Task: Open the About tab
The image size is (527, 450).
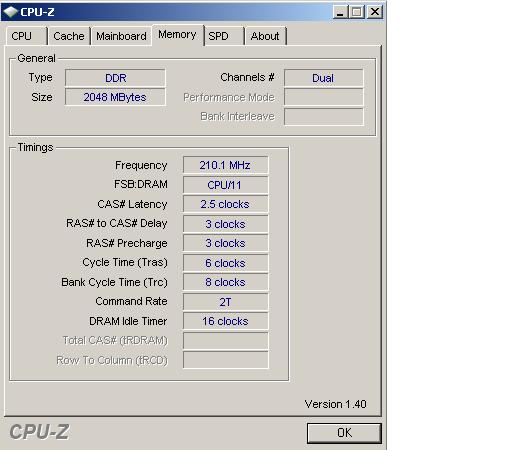Action: tap(265, 36)
